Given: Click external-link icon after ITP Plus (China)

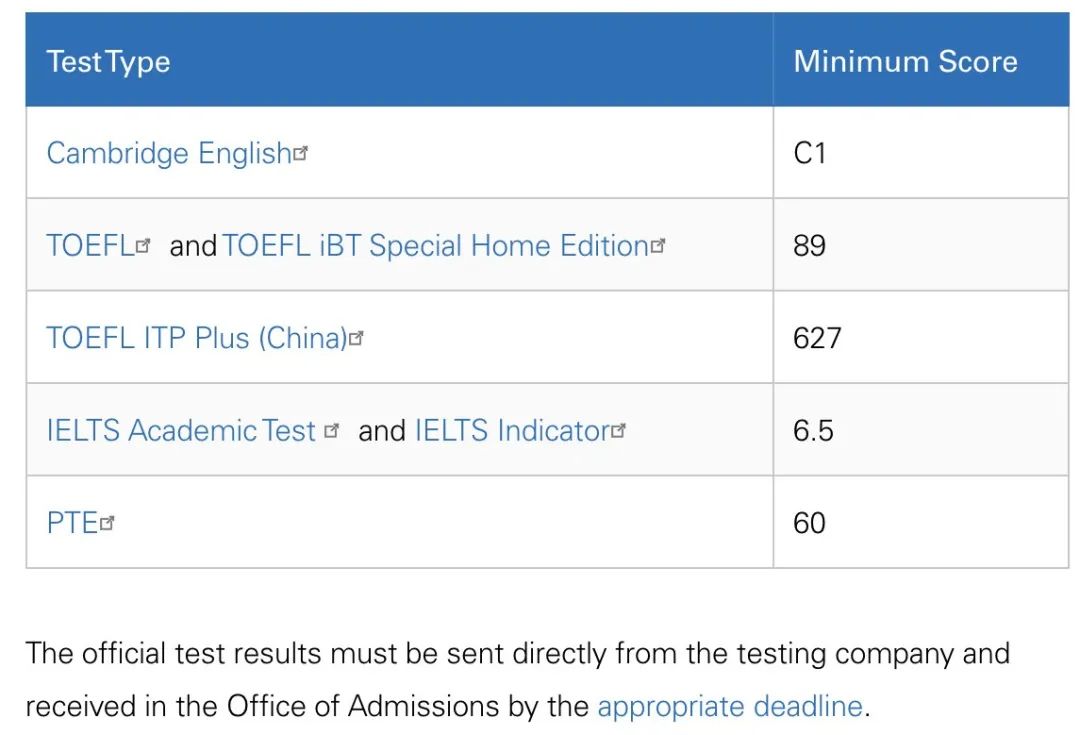Looking at the screenshot, I should 356,338.
